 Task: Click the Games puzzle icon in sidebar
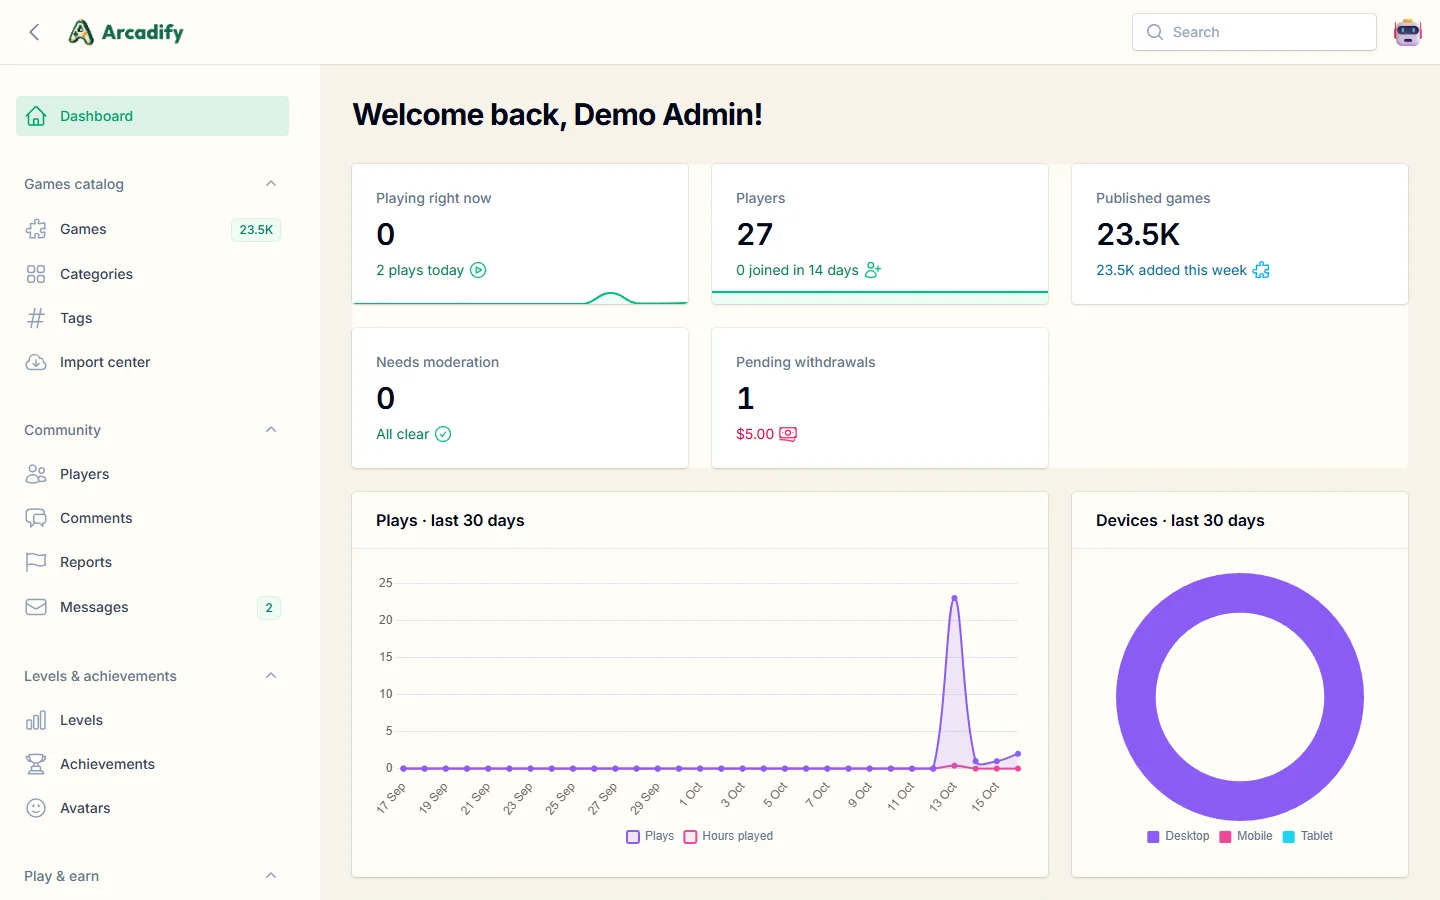(36, 229)
